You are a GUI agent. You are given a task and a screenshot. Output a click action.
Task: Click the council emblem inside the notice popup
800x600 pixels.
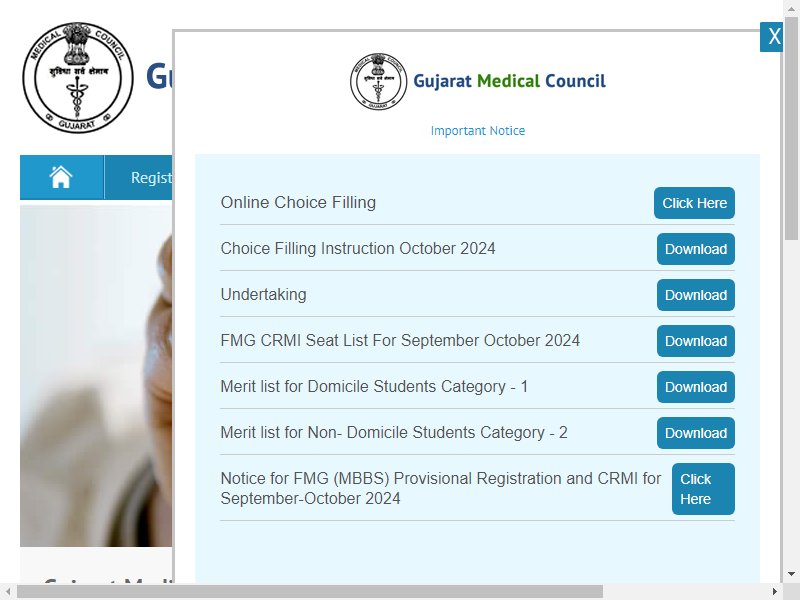(379, 81)
